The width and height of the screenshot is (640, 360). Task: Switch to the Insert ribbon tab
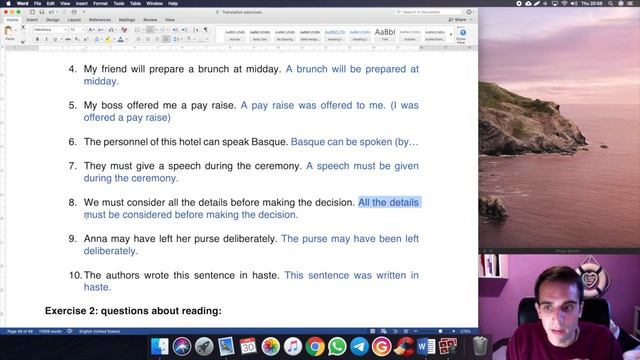click(x=32, y=20)
